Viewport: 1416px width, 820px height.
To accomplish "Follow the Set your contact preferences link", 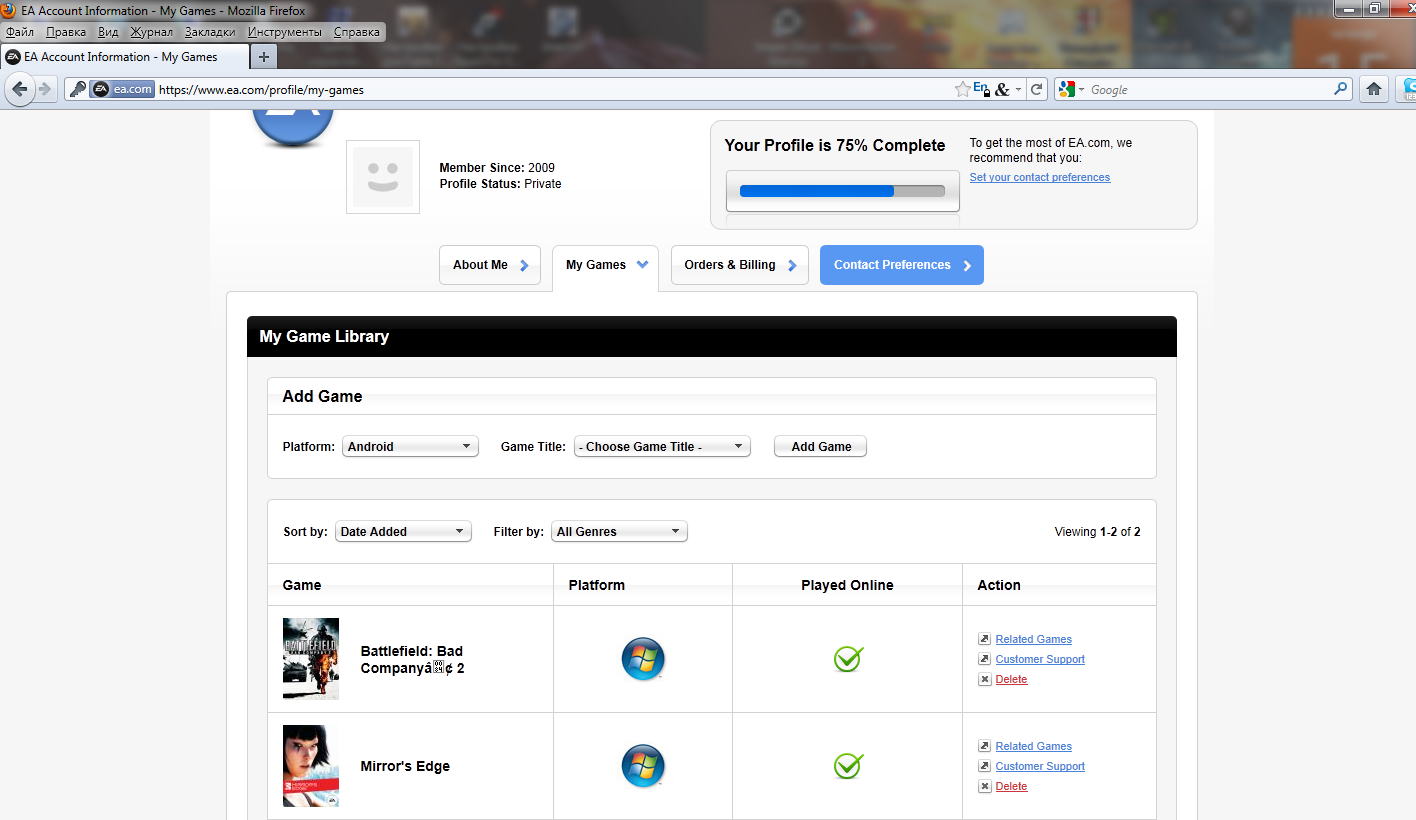I will click(x=1040, y=178).
